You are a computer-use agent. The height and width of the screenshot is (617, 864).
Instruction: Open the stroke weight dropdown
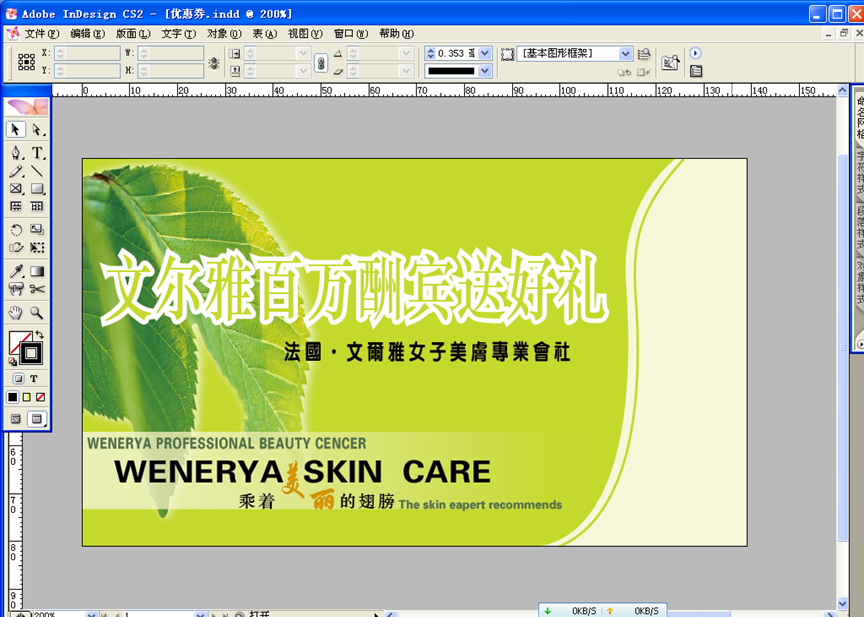(x=485, y=53)
